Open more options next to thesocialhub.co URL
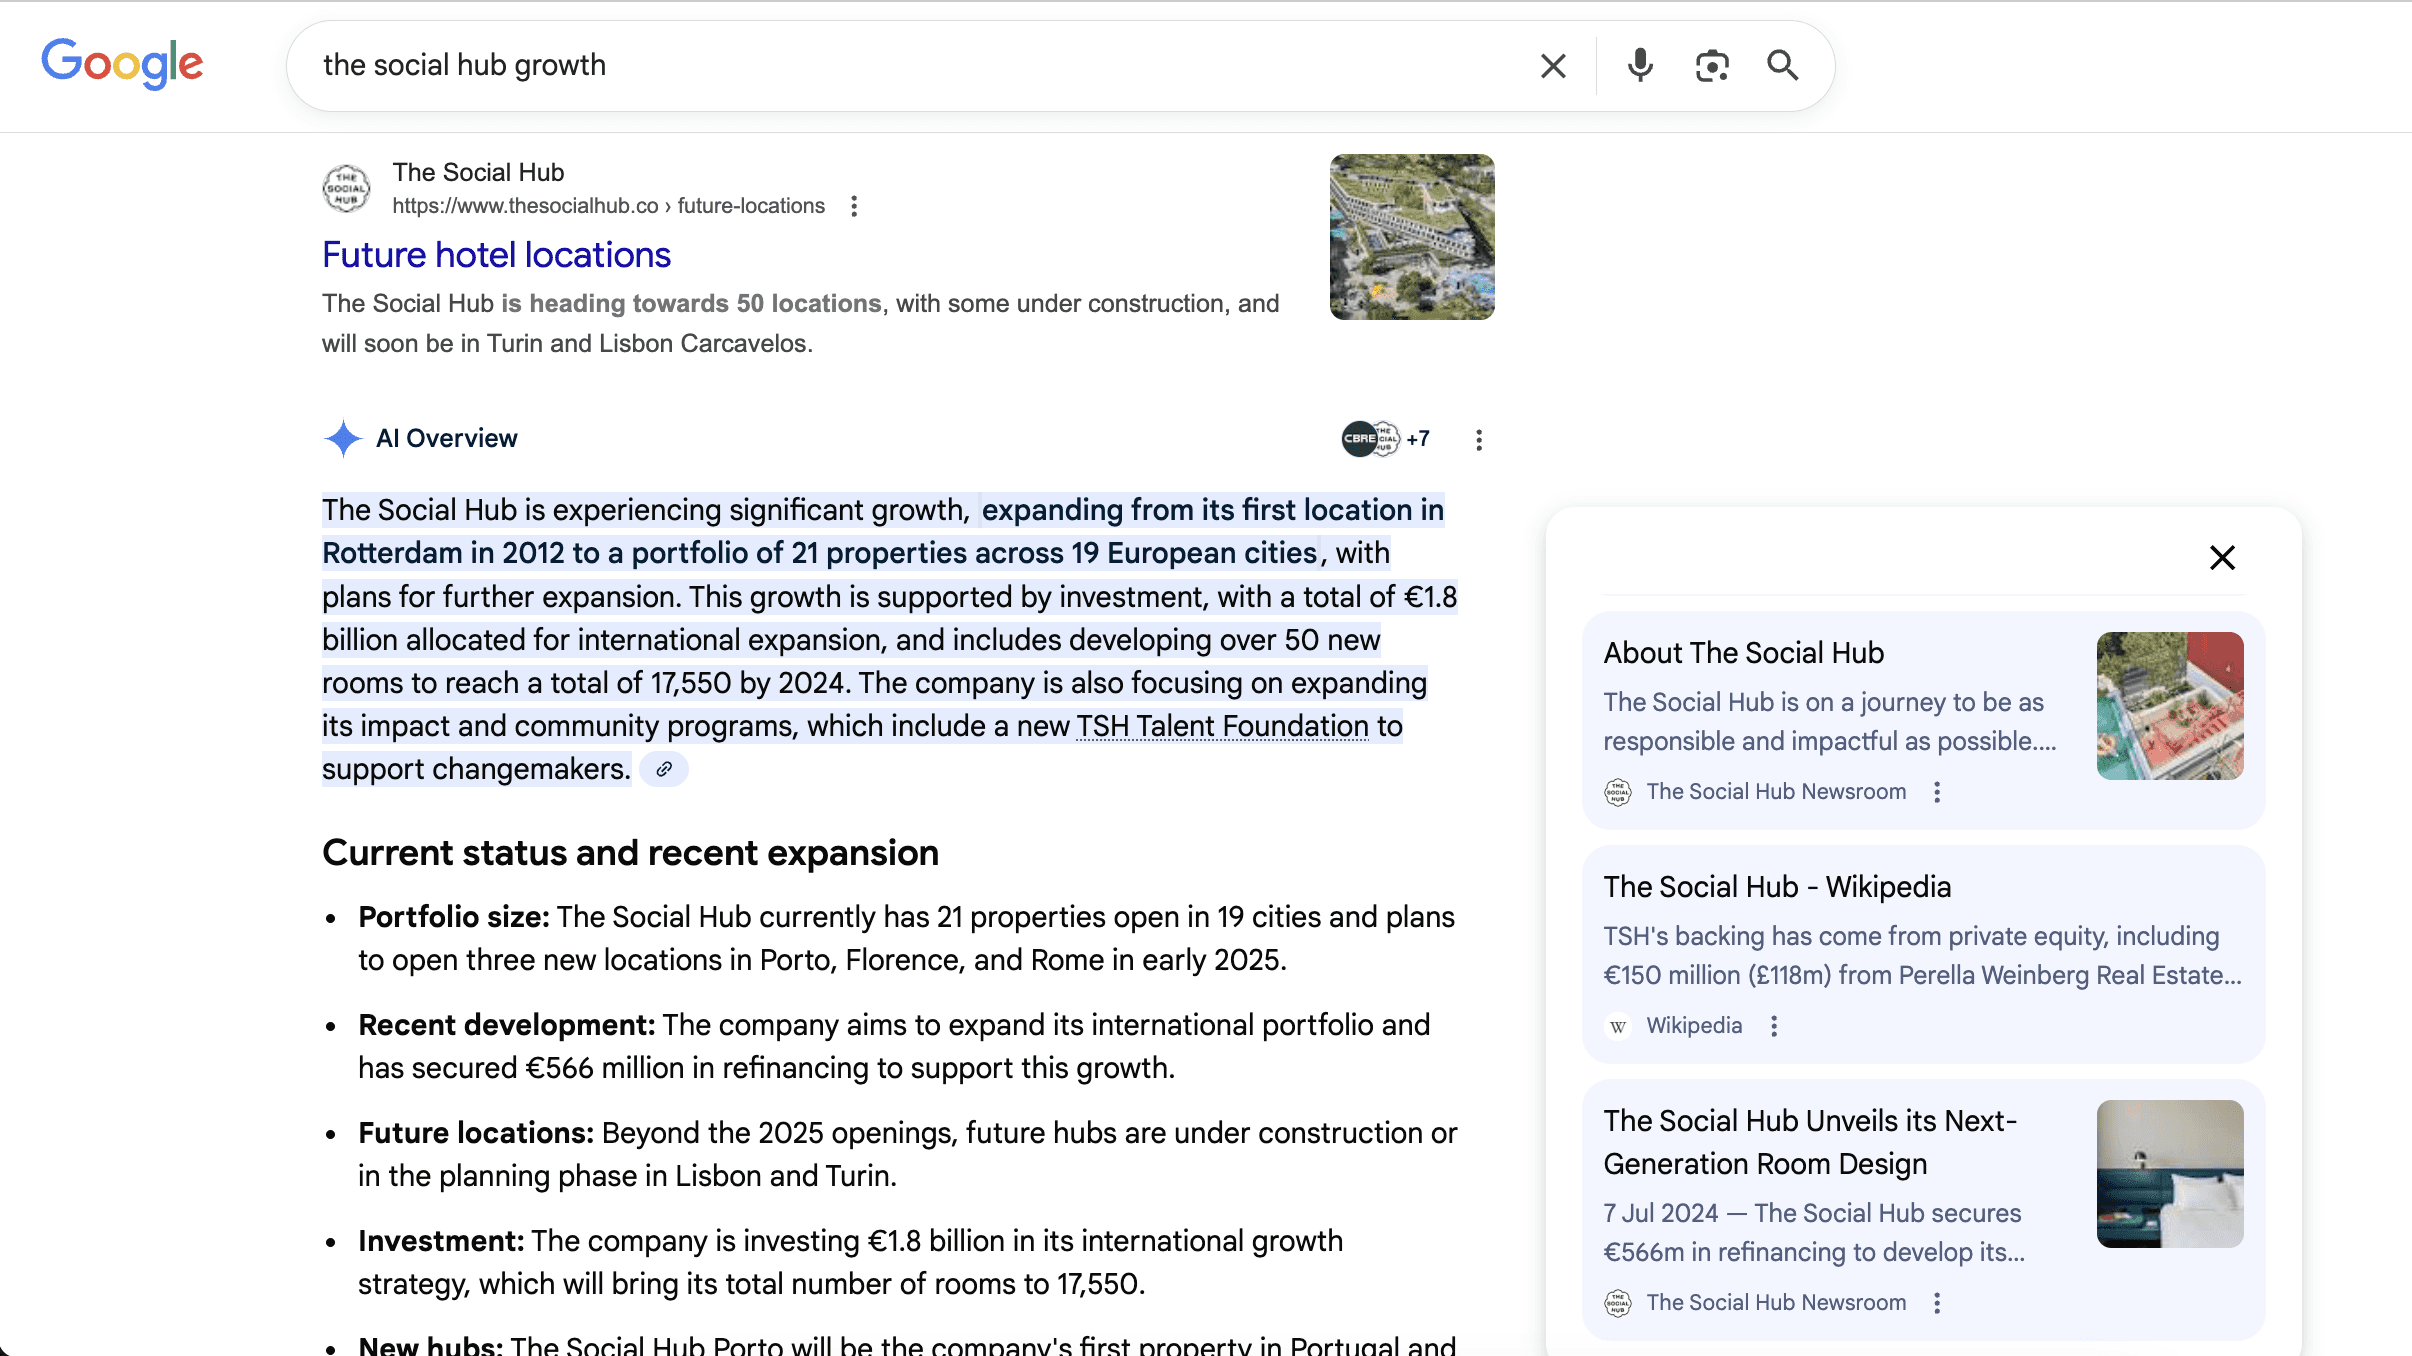This screenshot has width=2412, height=1356. 854,206
